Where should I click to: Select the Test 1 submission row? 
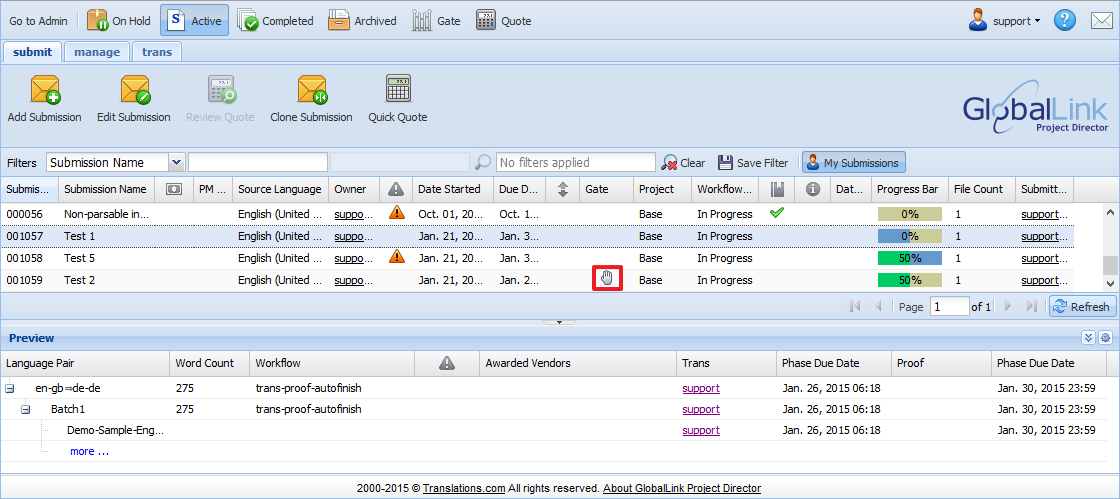tap(537, 236)
